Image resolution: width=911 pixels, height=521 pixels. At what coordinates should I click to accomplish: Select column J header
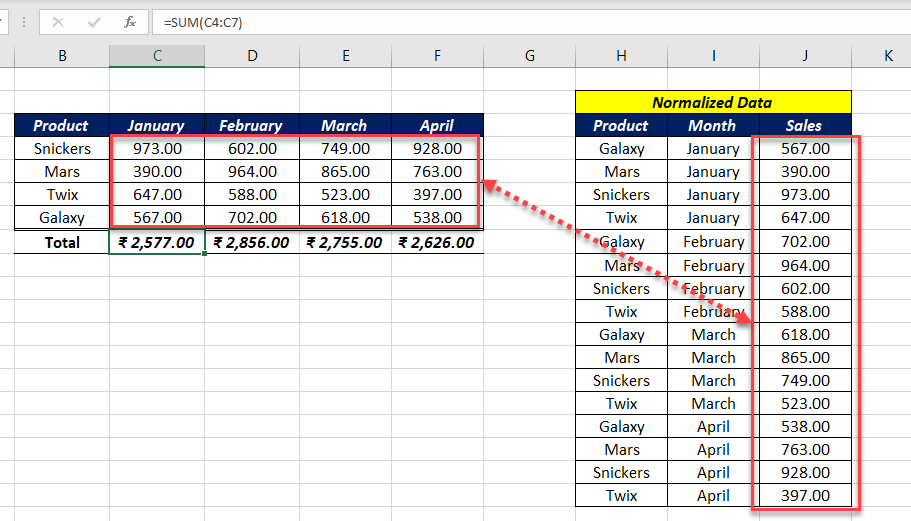805,56
